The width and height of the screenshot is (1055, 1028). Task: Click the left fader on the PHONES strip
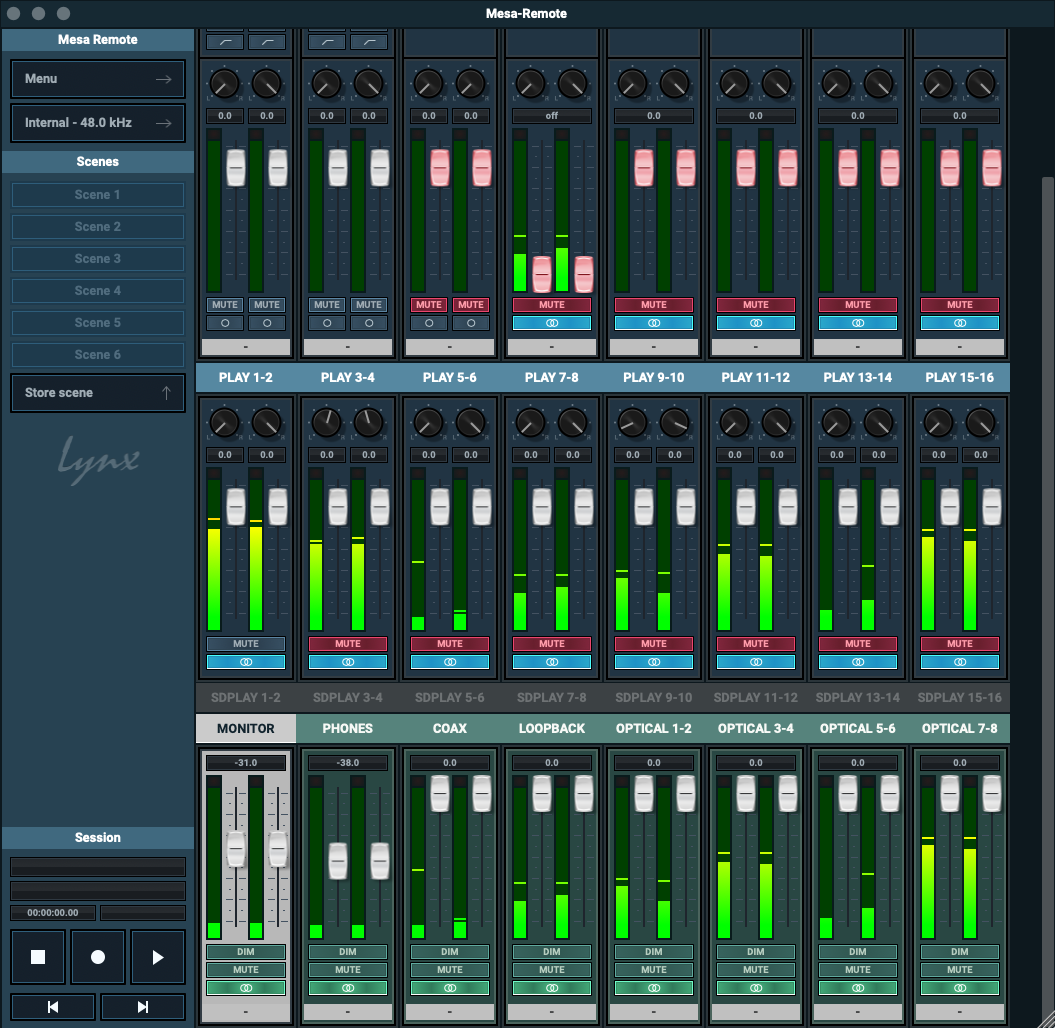338,860
